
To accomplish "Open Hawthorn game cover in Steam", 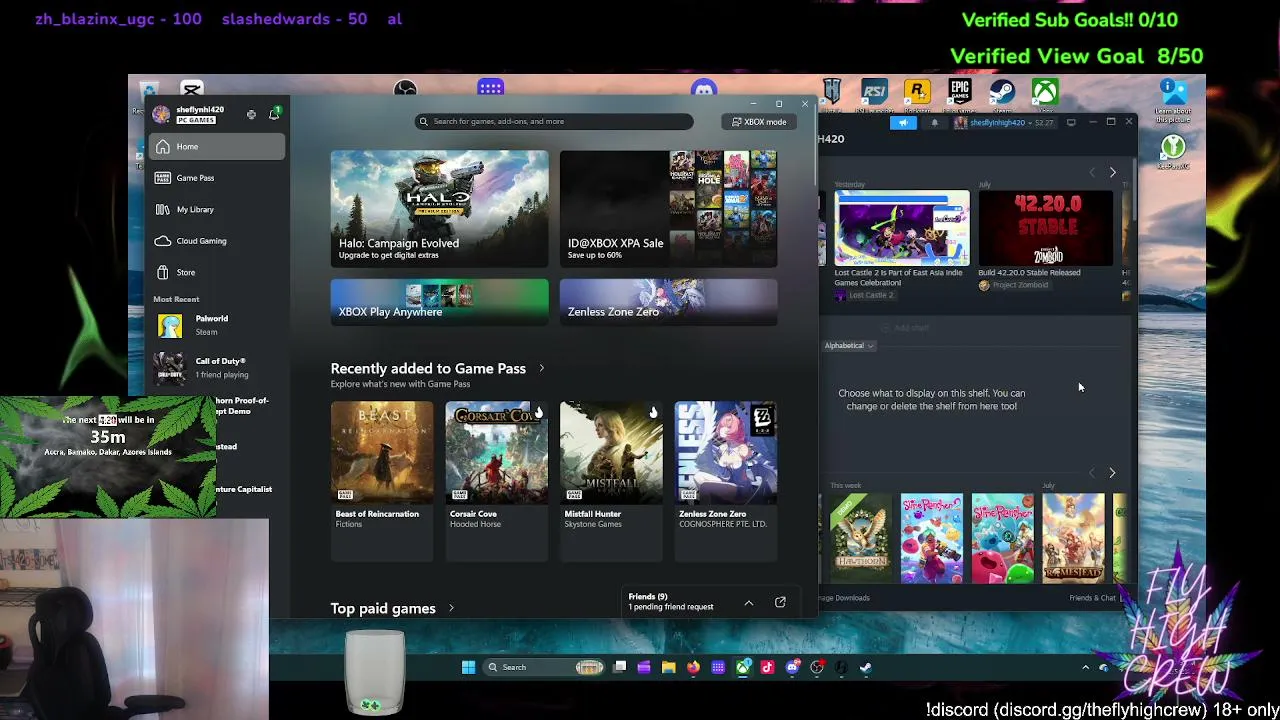I will 860,538.
